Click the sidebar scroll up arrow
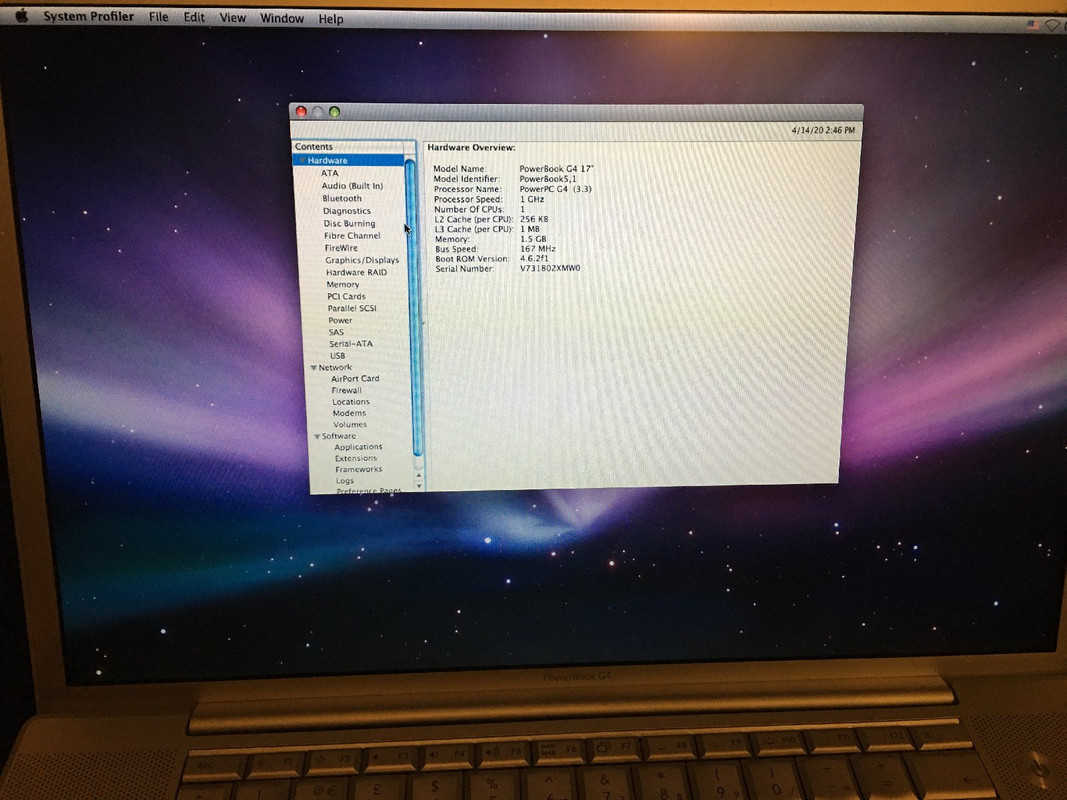This screenshot has width=1067, height=800. point(418,475)
